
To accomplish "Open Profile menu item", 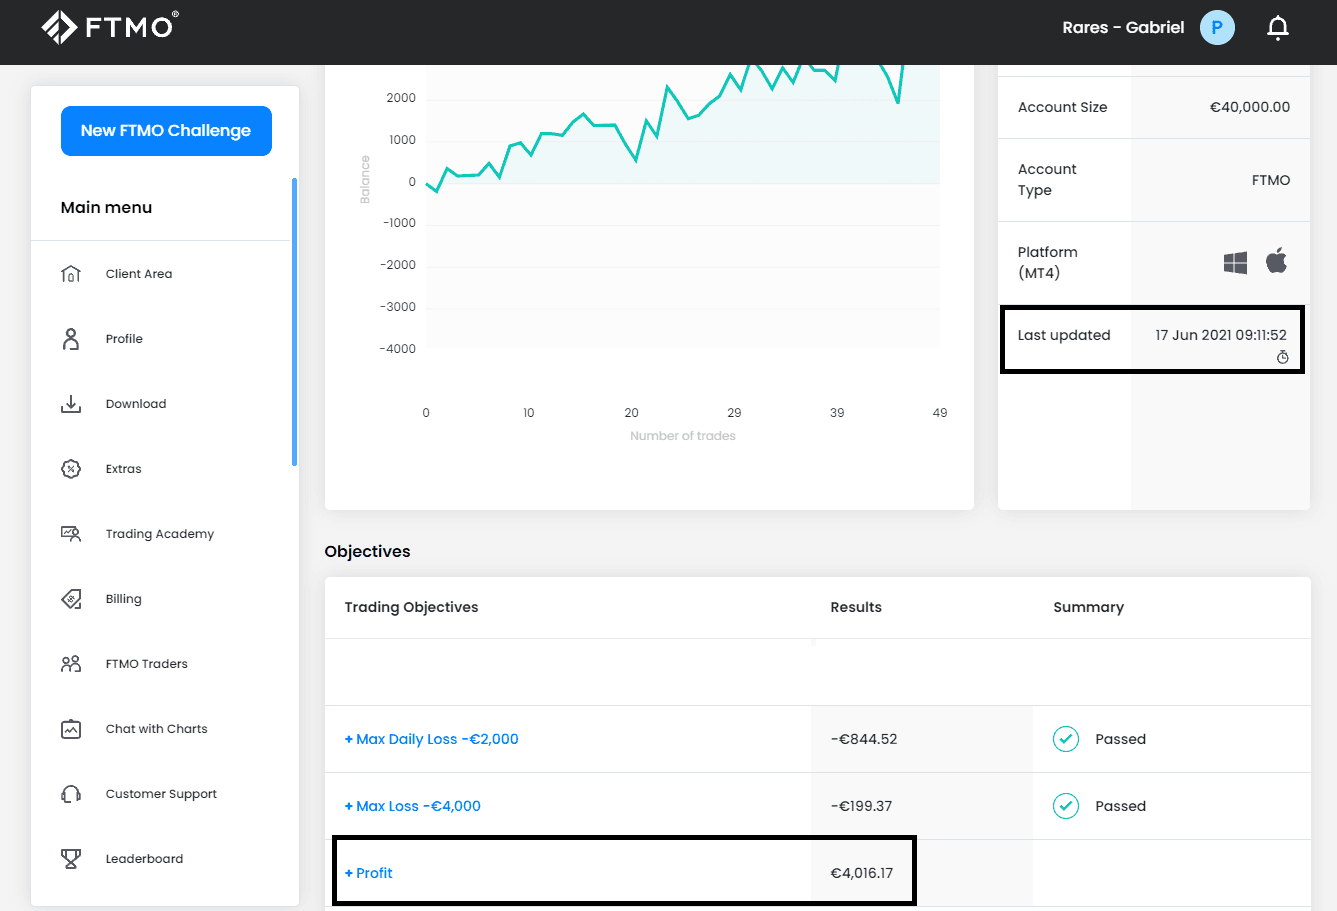I will [x=124, y=339].
